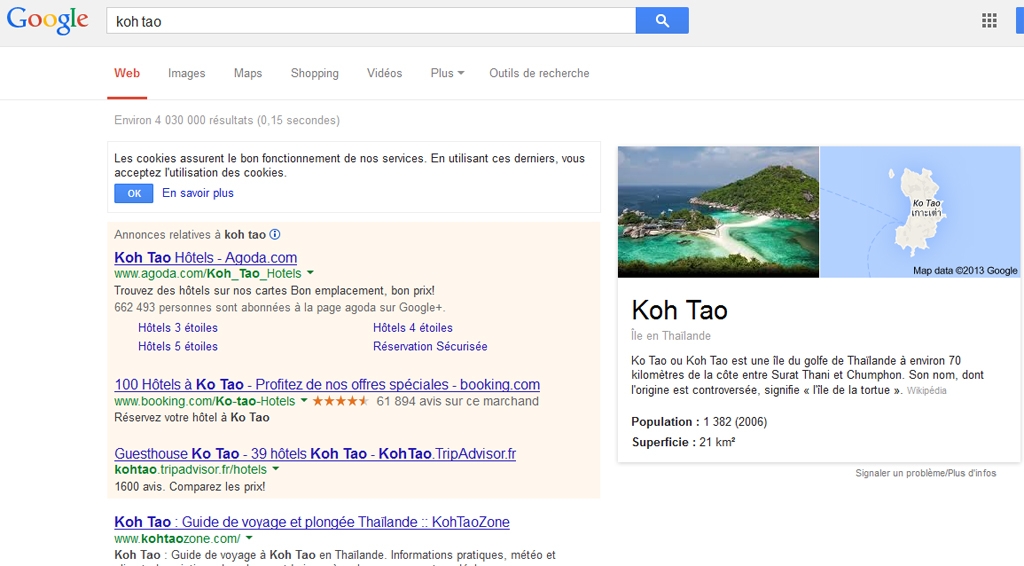
Task: Click the Hôtels 5 étoiles sitelink
Action: [178, 346]
